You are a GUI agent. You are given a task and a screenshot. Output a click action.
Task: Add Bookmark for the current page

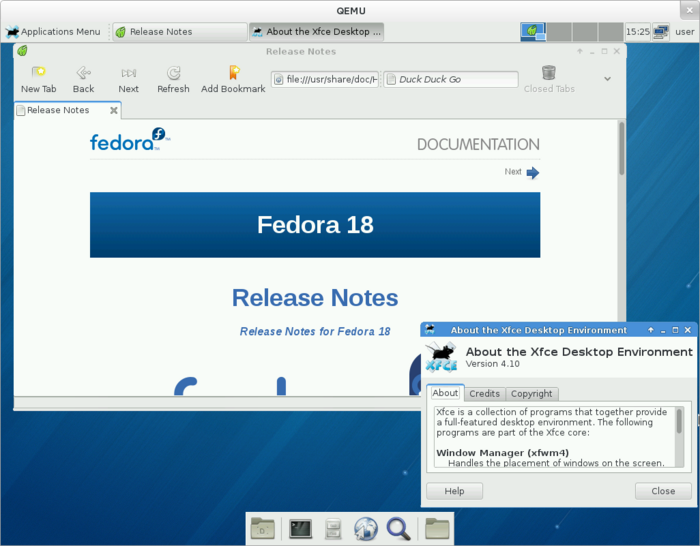tap(233, 79)
